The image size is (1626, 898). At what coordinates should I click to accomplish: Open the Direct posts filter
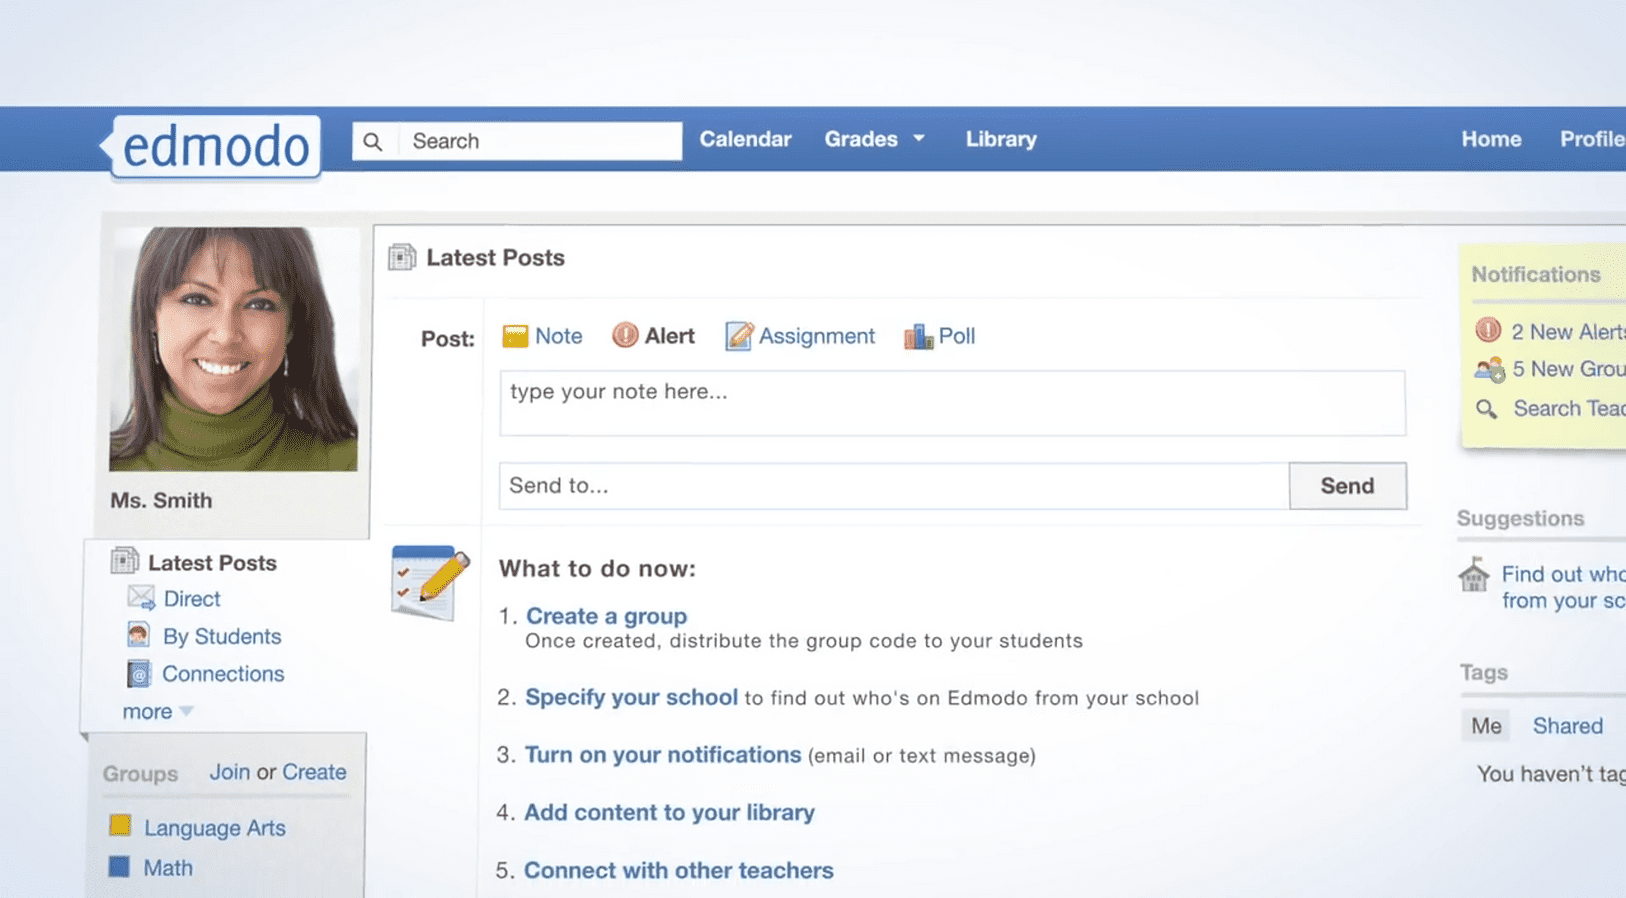pos(191,598)
